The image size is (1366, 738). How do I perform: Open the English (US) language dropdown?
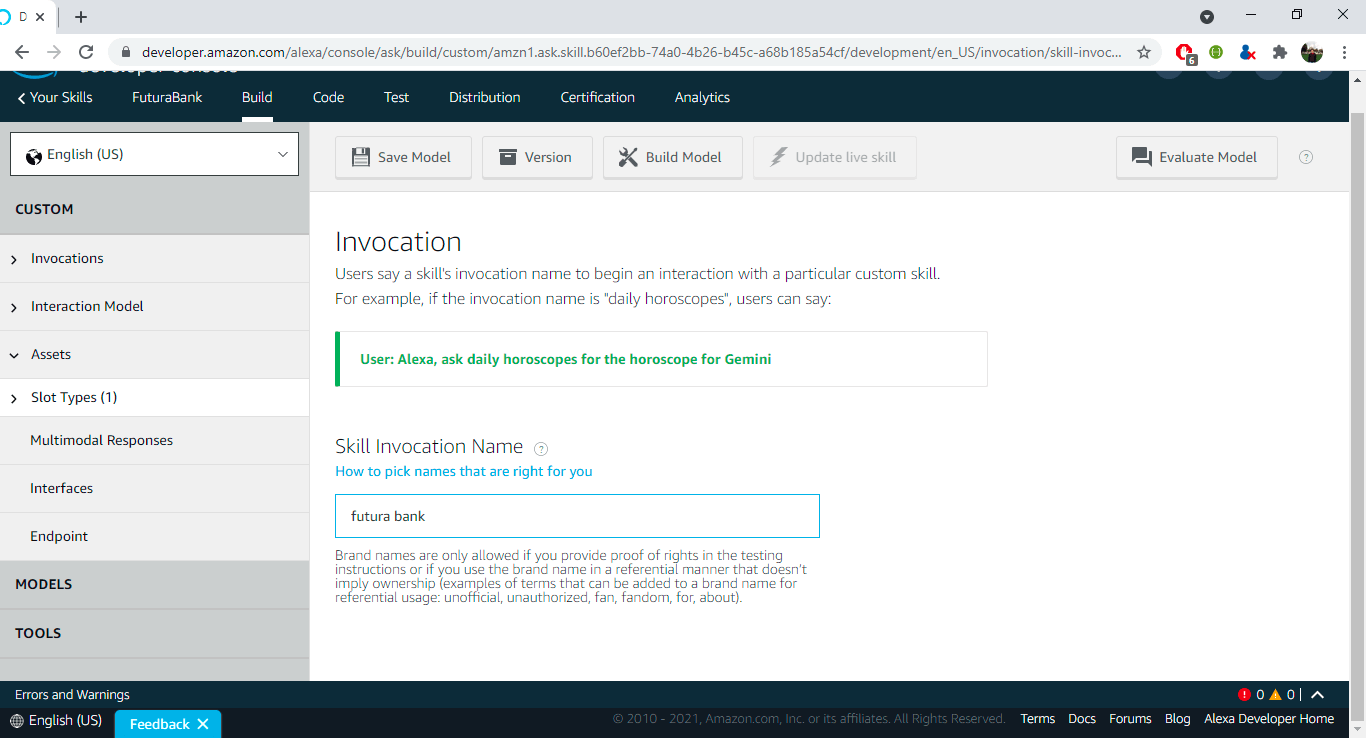(x=154, y=154)
